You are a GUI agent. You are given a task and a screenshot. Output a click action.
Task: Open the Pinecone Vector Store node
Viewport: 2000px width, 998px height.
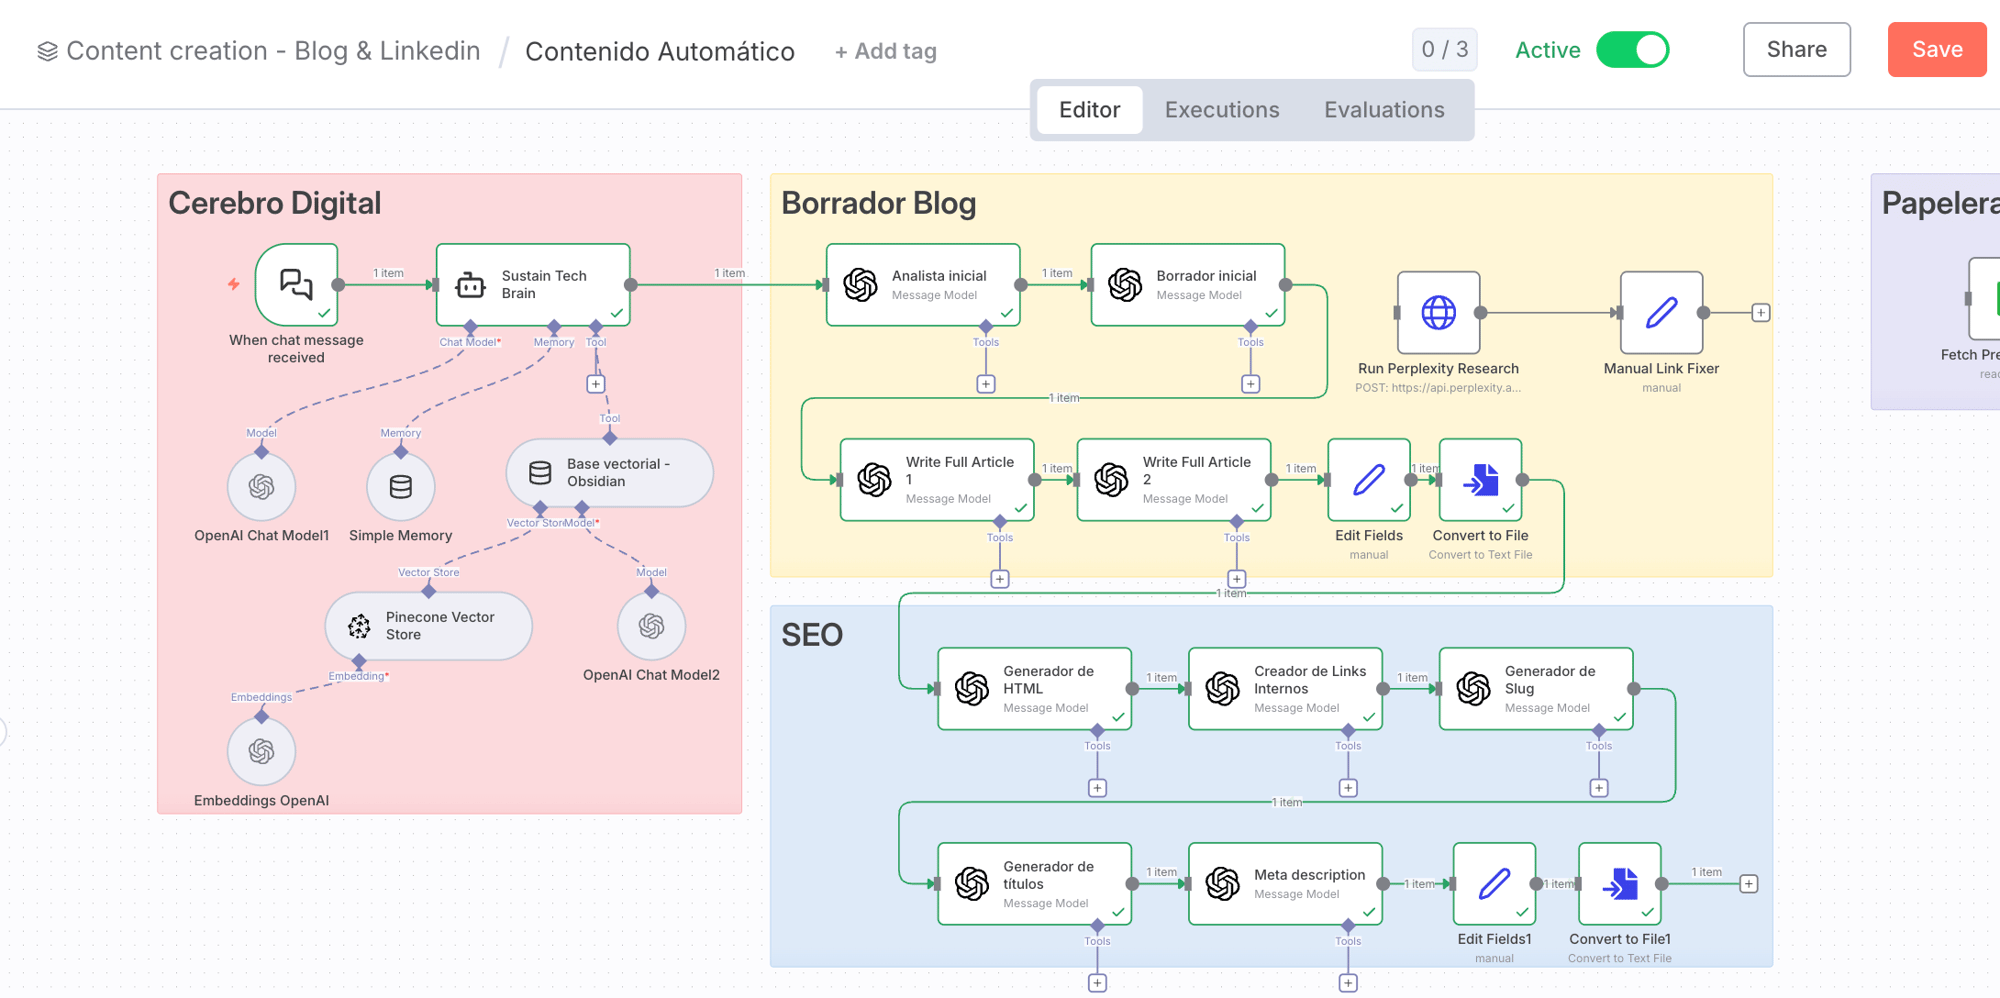tap(428, 626)
